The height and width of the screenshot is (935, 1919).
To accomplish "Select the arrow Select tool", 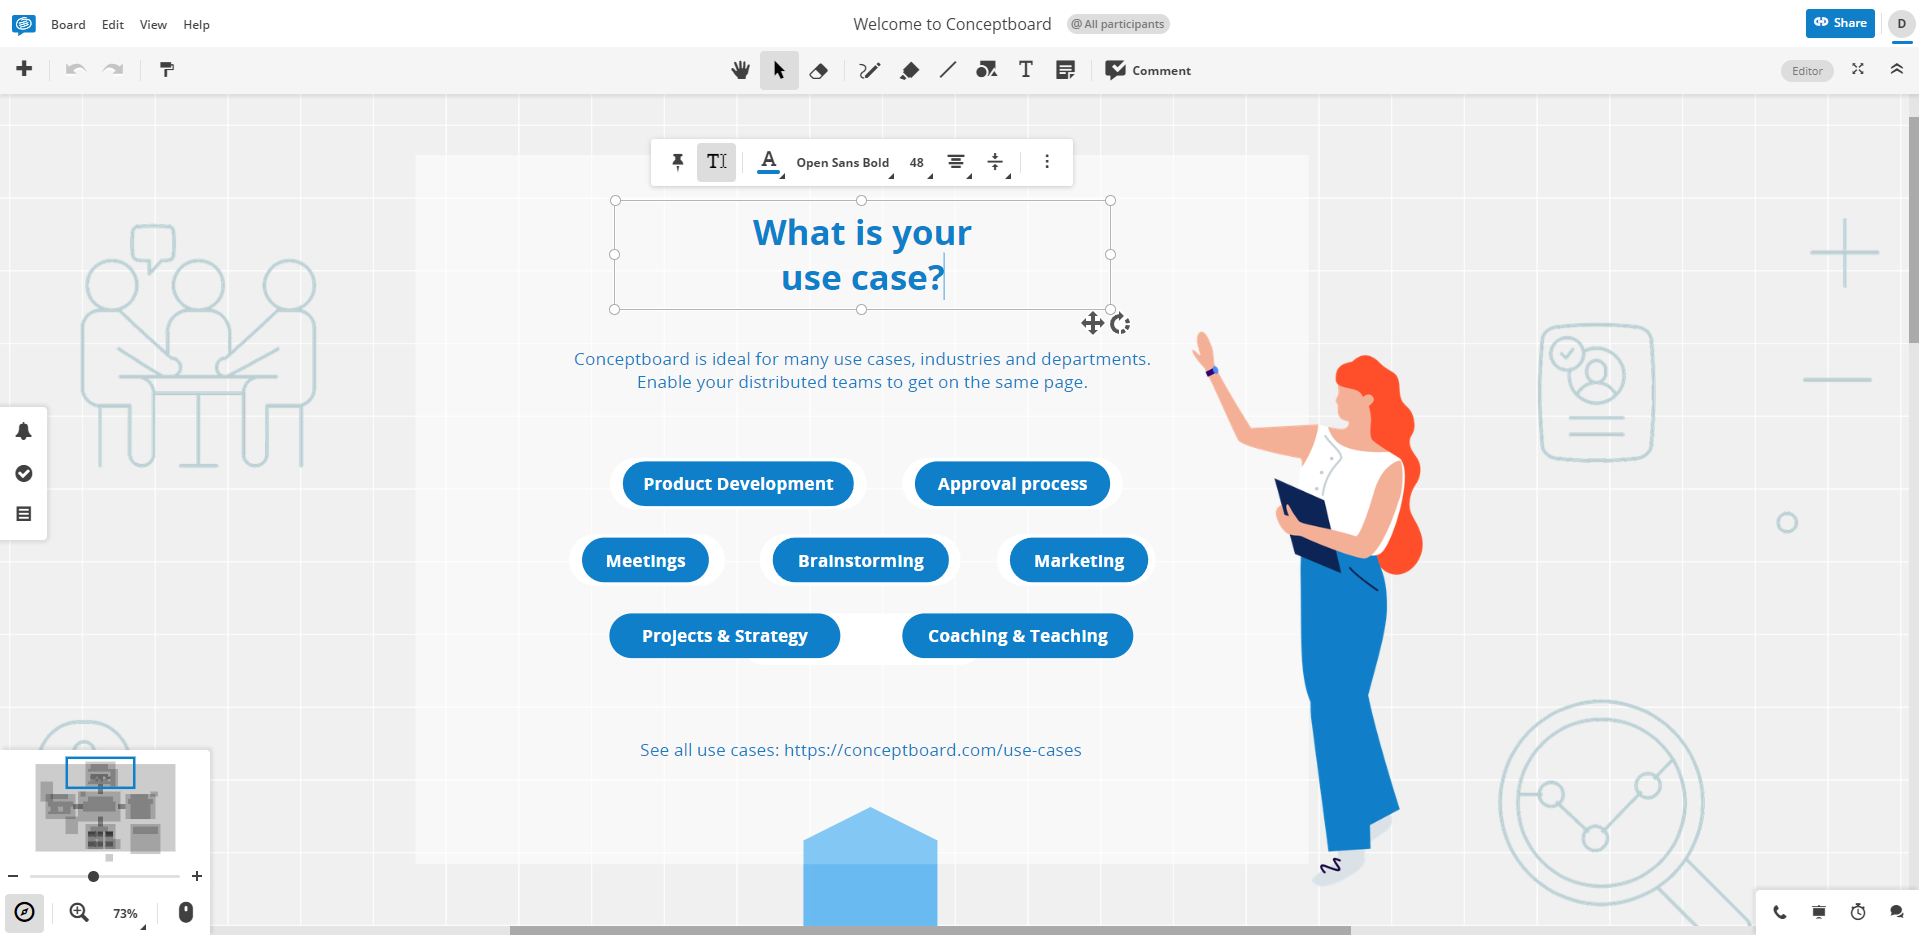I will pos(779,70).
